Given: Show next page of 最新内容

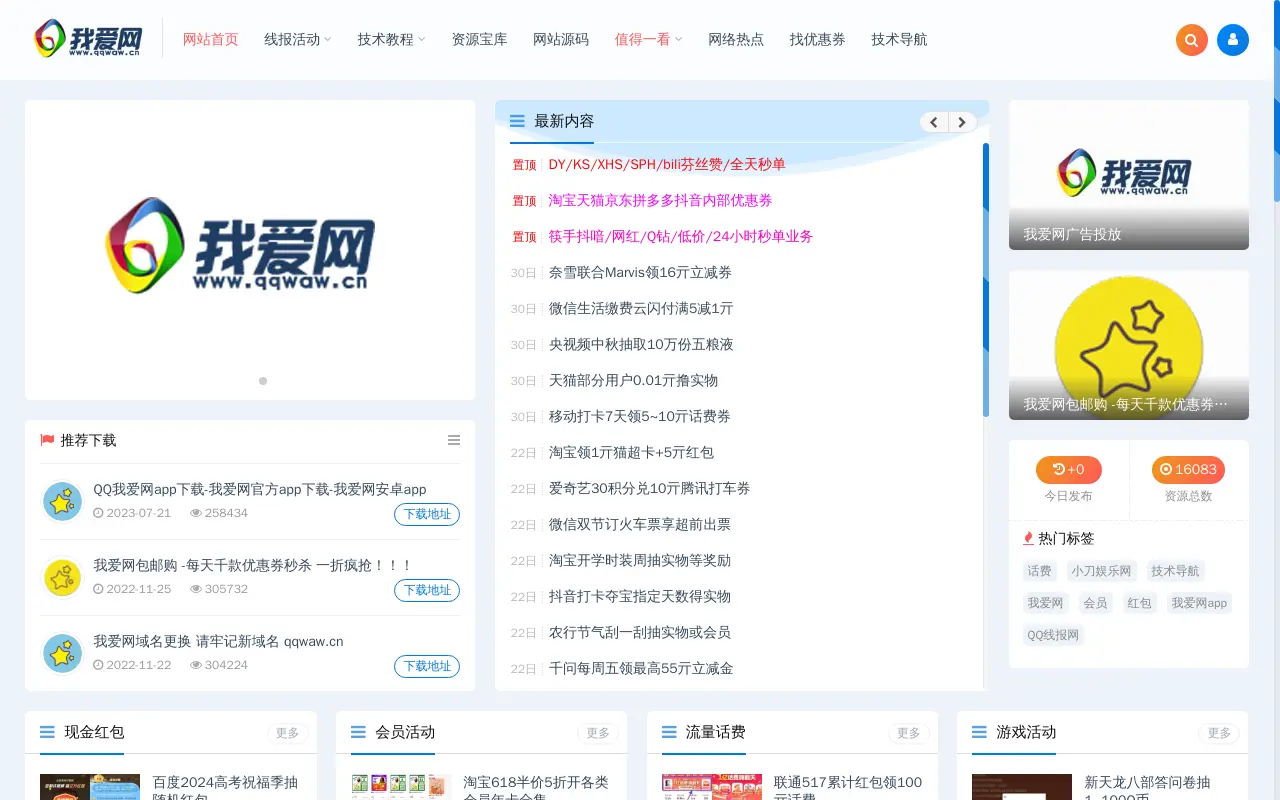Looking at the screenshot, I should coord(962,122).
